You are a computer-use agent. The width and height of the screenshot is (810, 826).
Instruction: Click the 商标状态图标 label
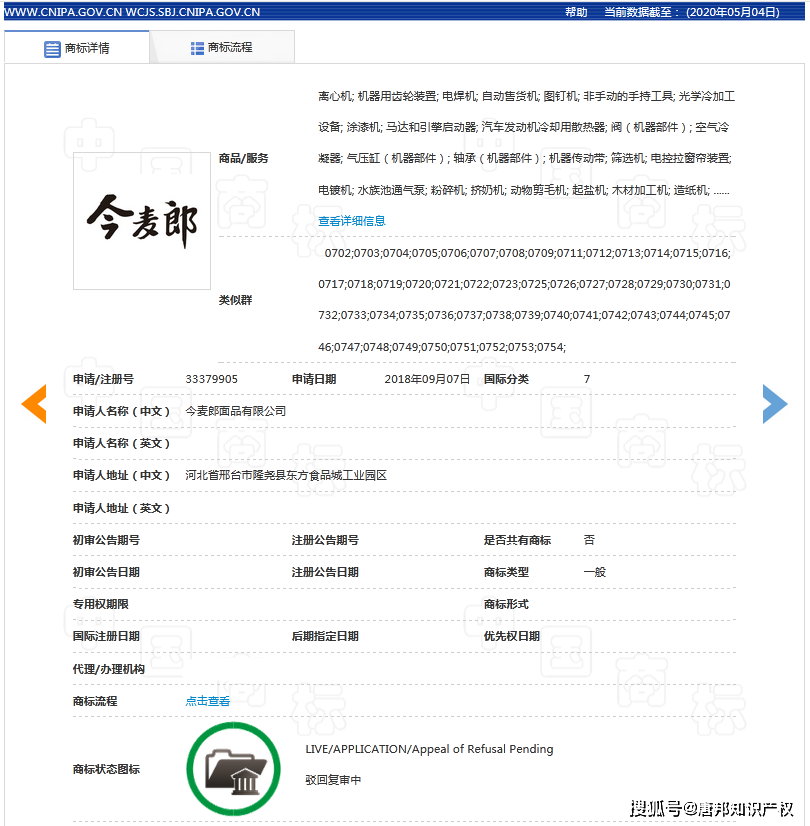106,770
